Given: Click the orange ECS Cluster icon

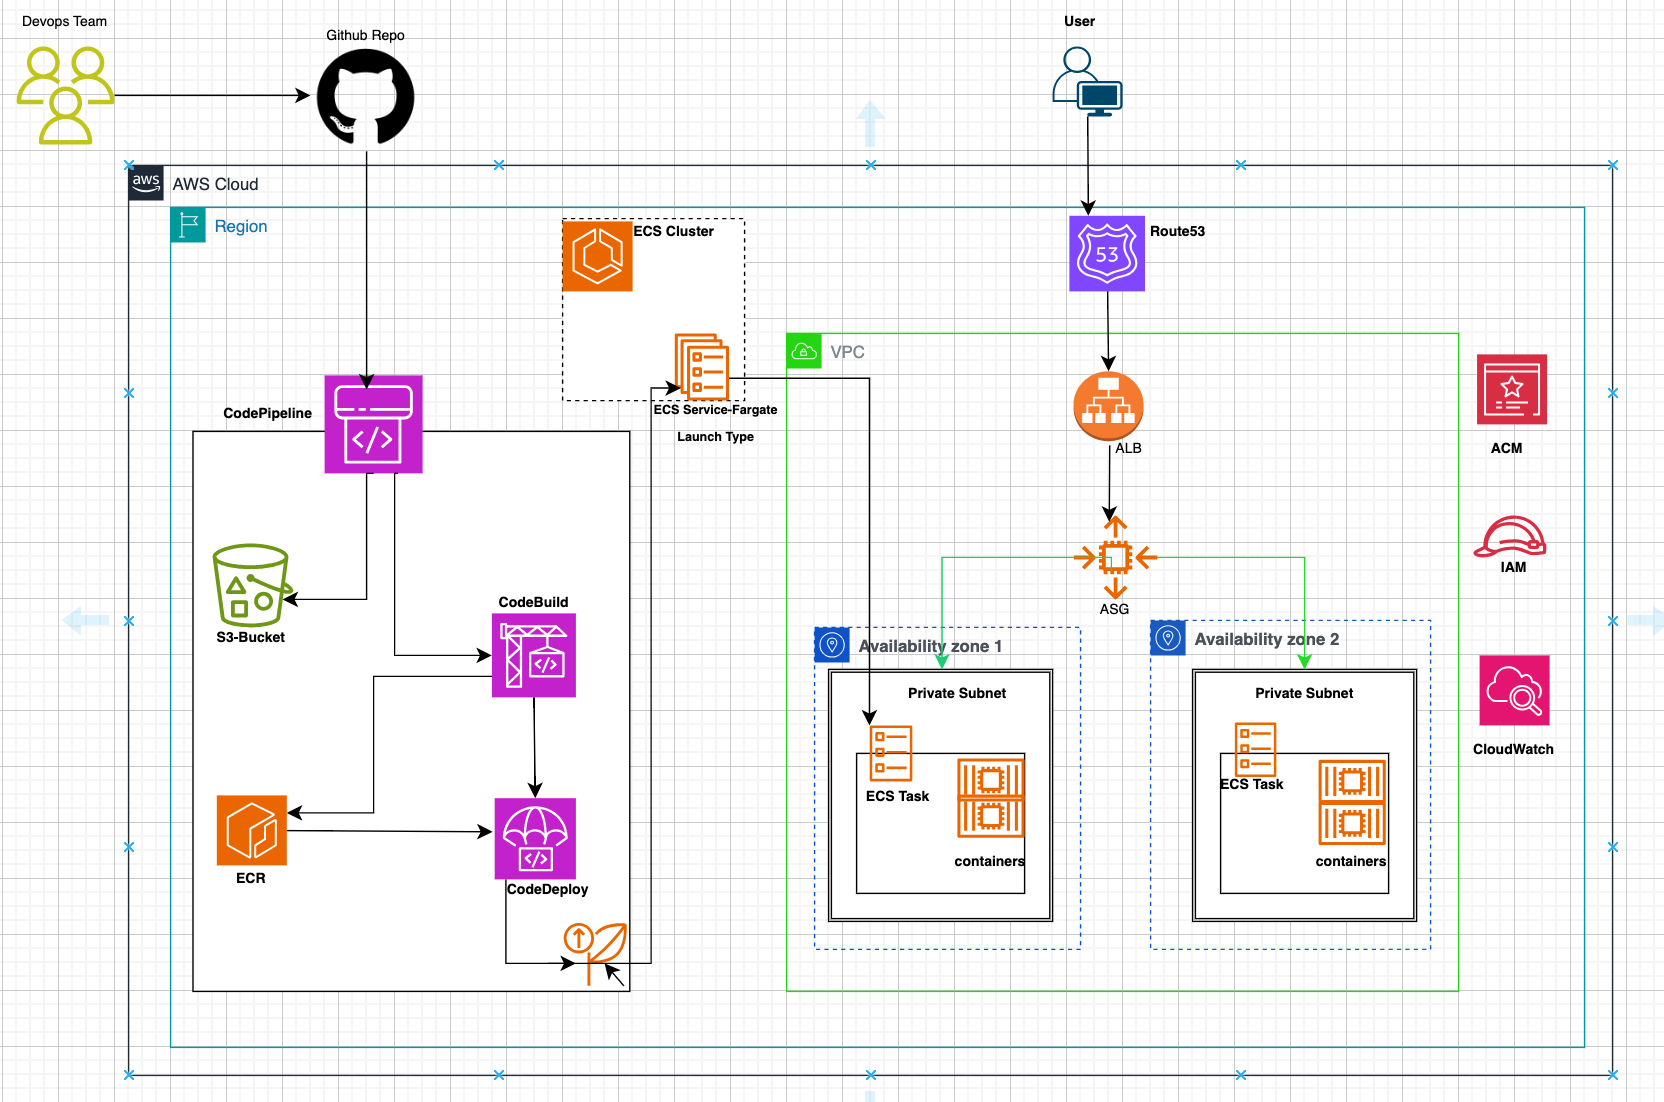Looking at the screenshot, I should (597, 256).
